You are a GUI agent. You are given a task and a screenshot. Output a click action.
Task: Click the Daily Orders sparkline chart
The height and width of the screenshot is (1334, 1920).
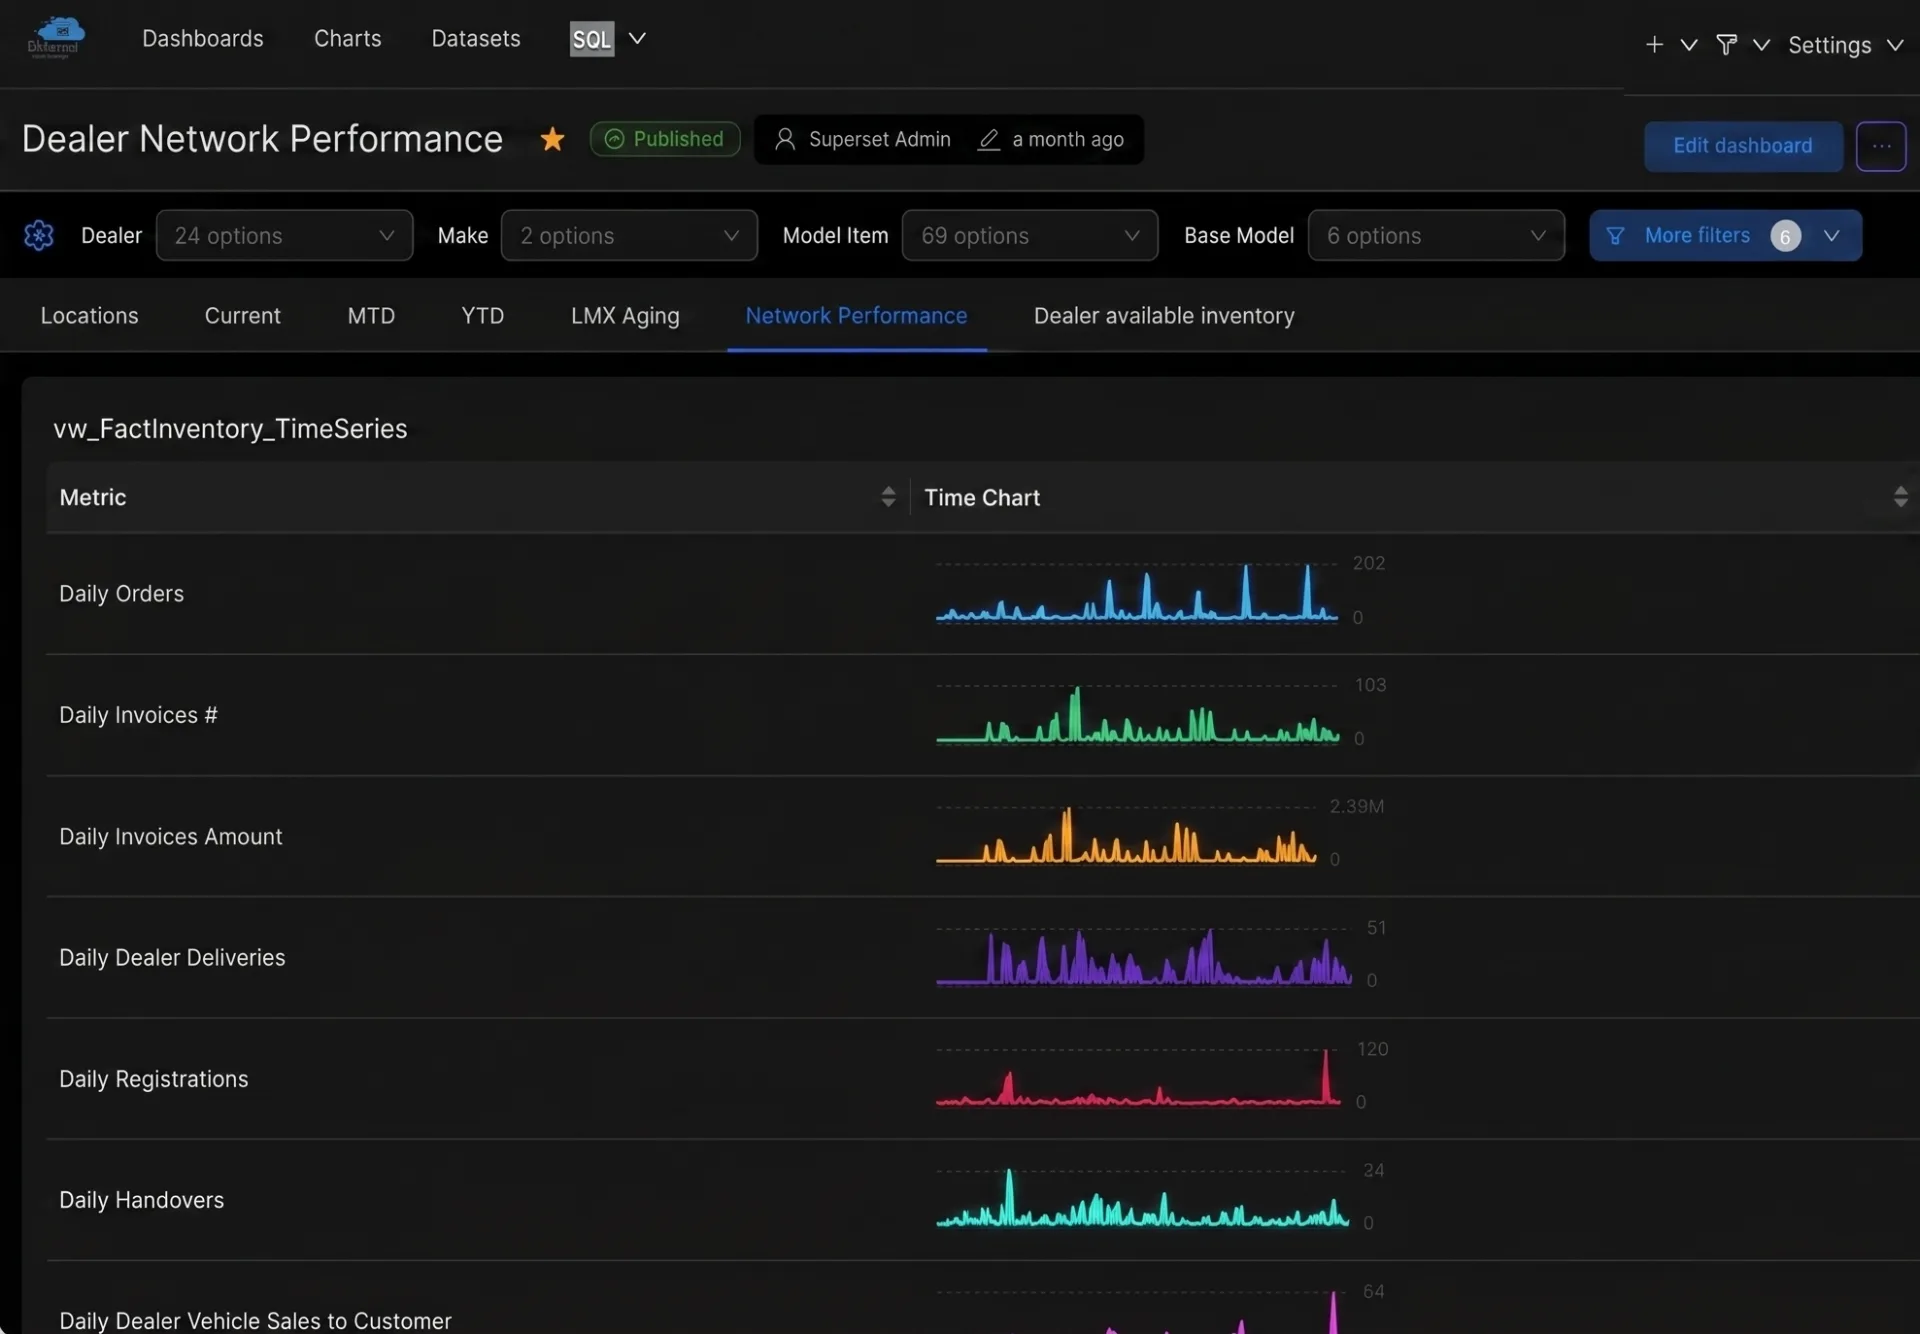click(1137, 592)
